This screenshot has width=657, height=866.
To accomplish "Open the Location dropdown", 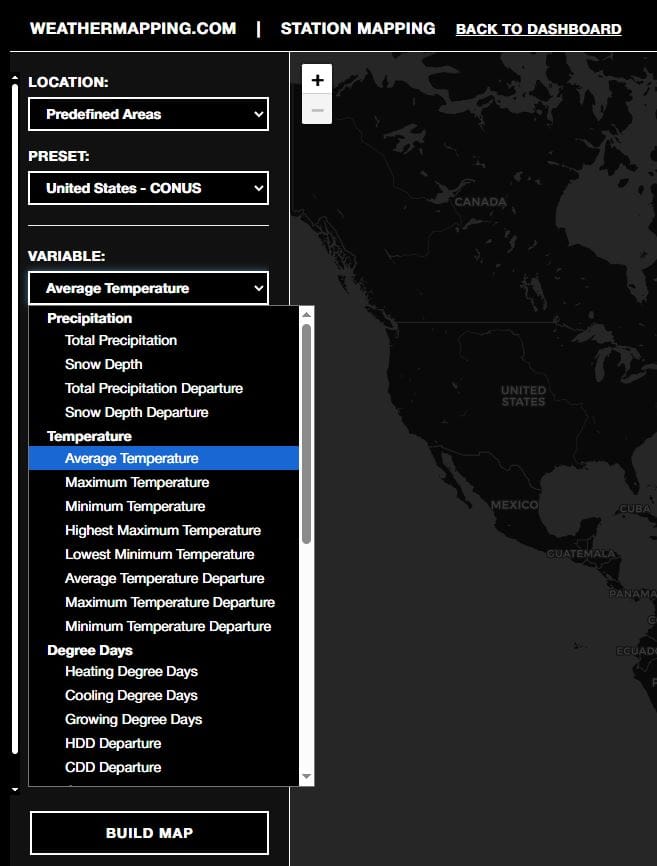I will [x=148, y=114].
